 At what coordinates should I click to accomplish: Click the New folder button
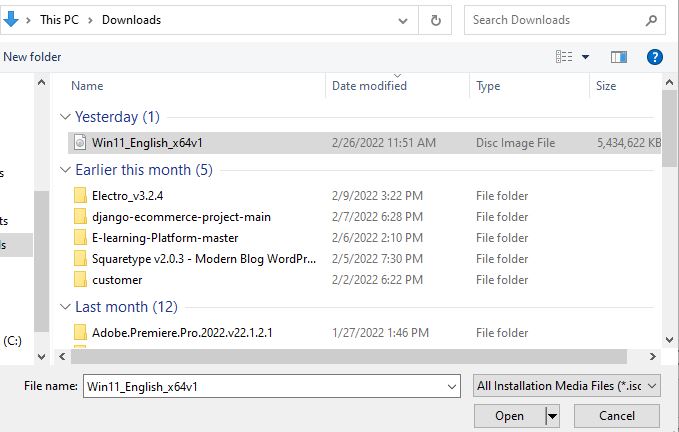point(32,57)
